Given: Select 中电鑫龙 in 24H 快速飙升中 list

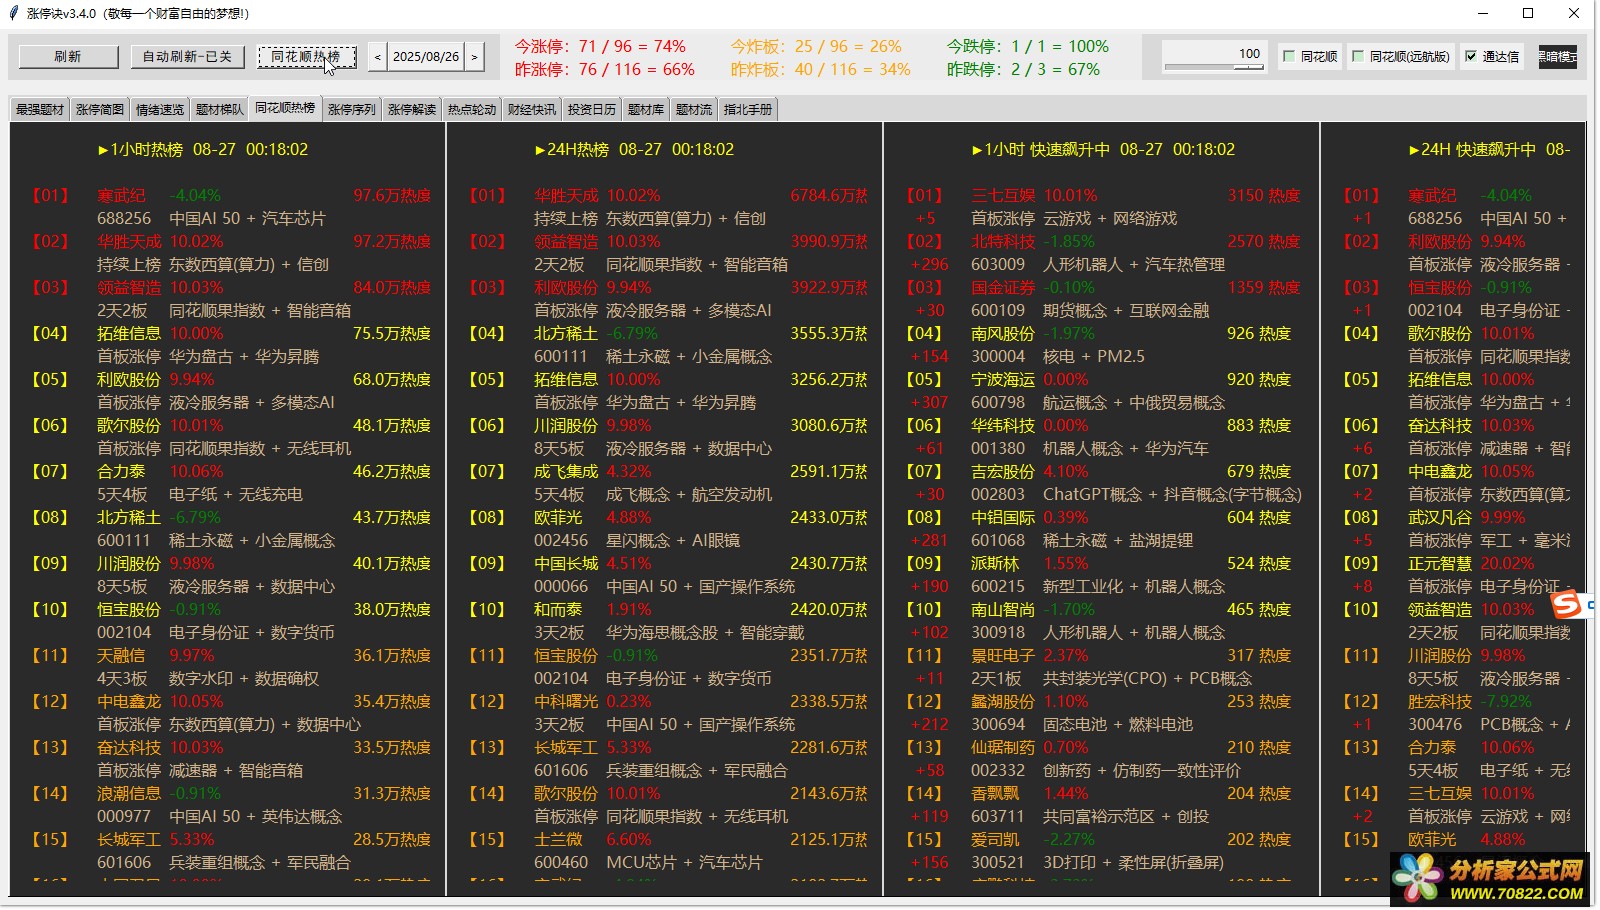Looking at the screenshot, I should tap(1440, 472).
